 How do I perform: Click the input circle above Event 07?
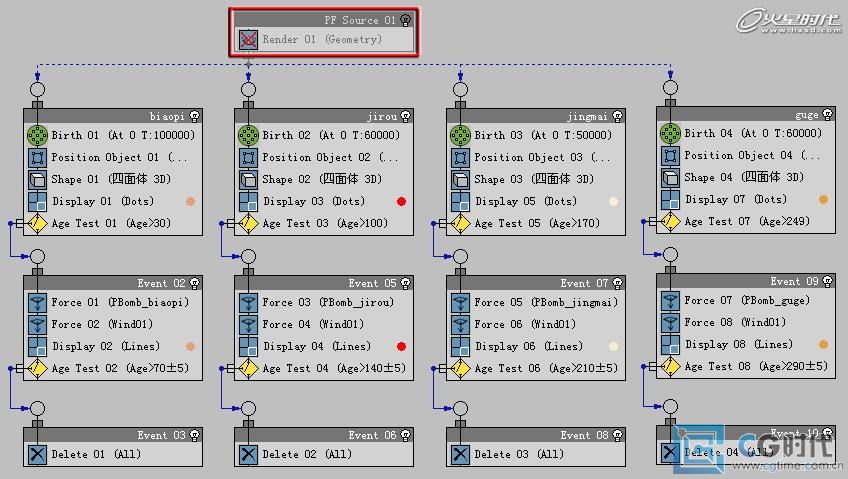(460, 257)
